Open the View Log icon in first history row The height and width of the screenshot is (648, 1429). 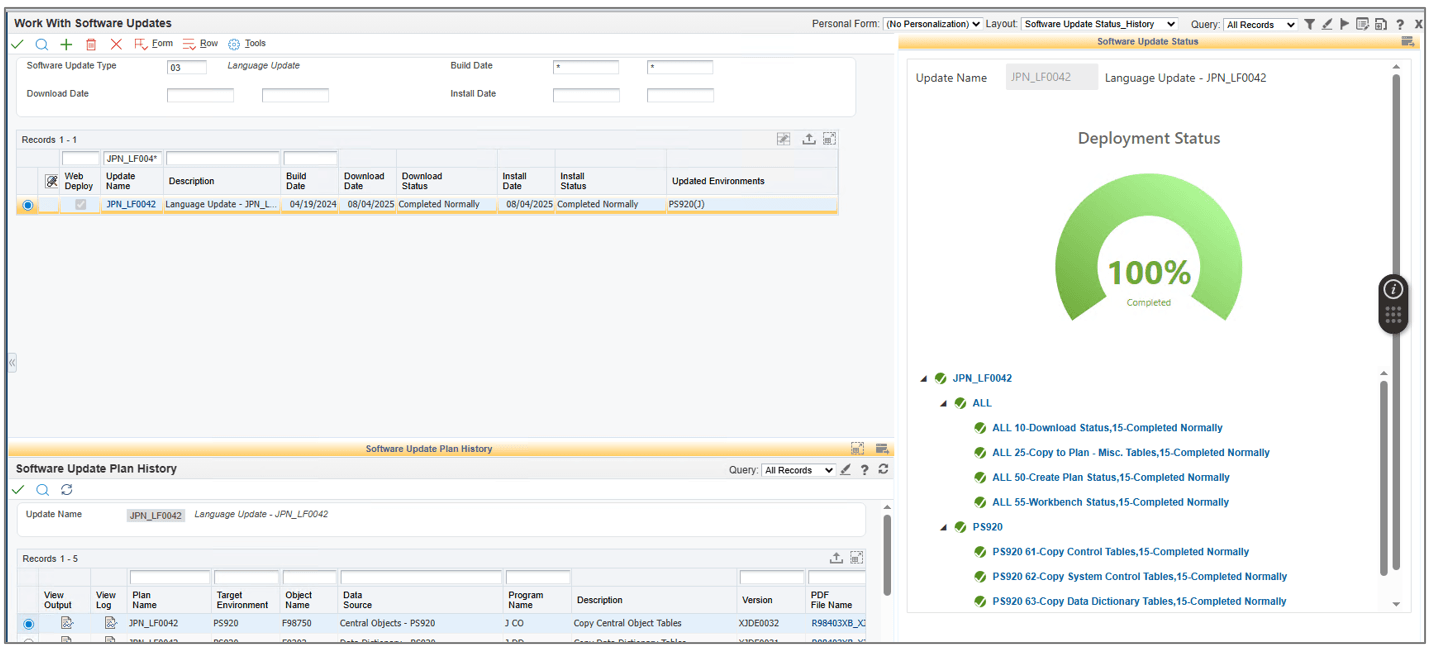pos(110,623)
